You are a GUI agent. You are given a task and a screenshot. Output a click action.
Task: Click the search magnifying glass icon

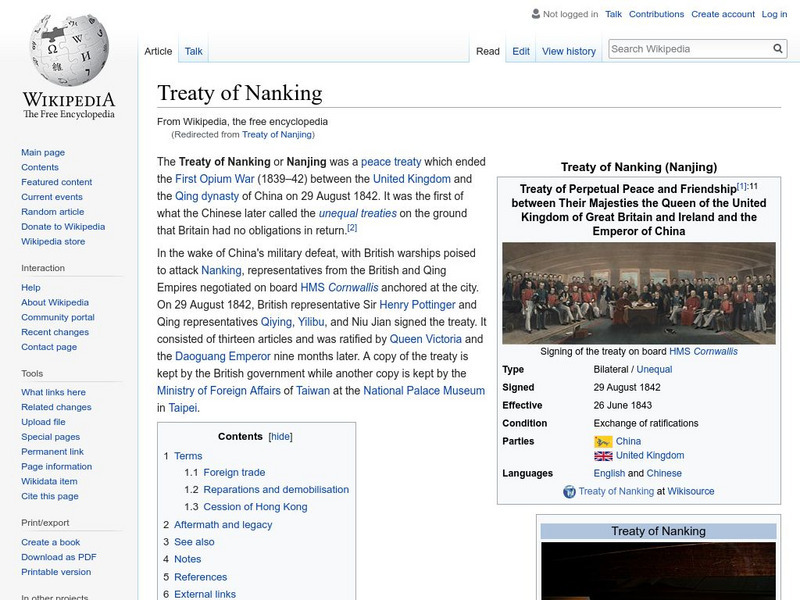tap(777, 47)
